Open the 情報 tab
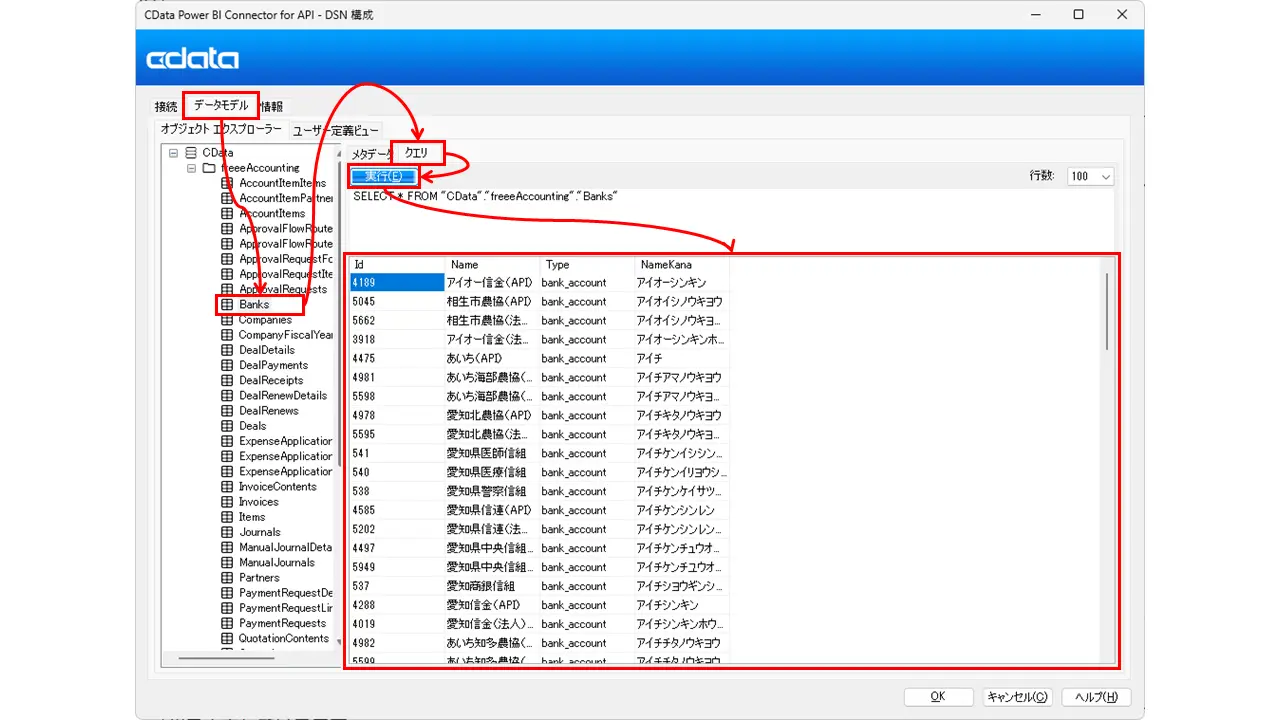Image resolution: width=1280 pixels, height=720 pixels. 271,106
